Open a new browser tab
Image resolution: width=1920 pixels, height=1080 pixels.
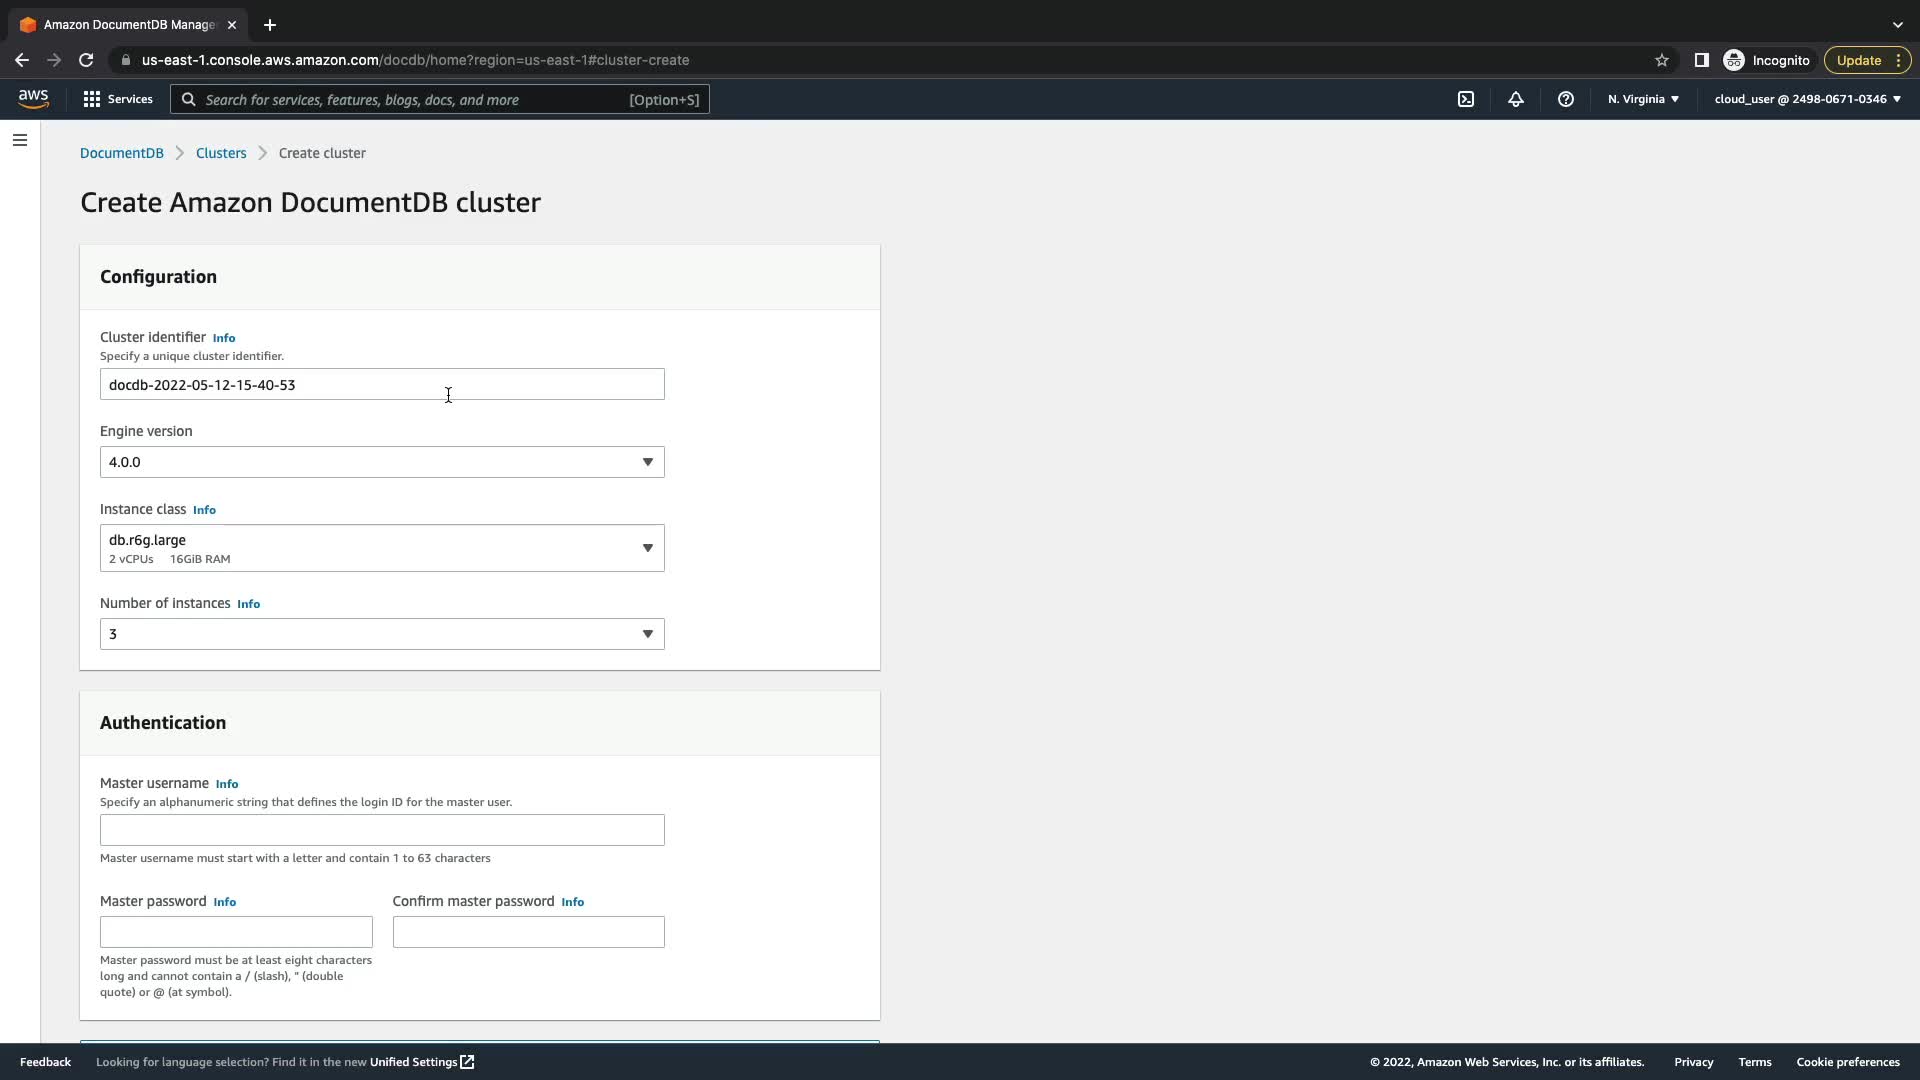(x=270, y=25)
